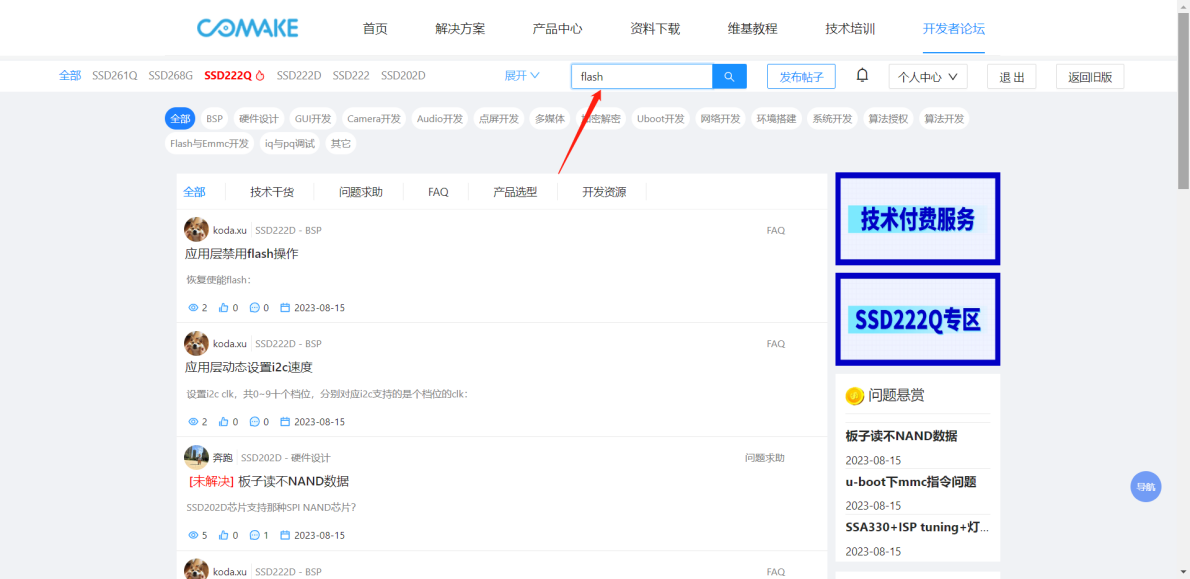
Task: Click the comment icon on the i2c post
Action: click(x=254, y=422)
